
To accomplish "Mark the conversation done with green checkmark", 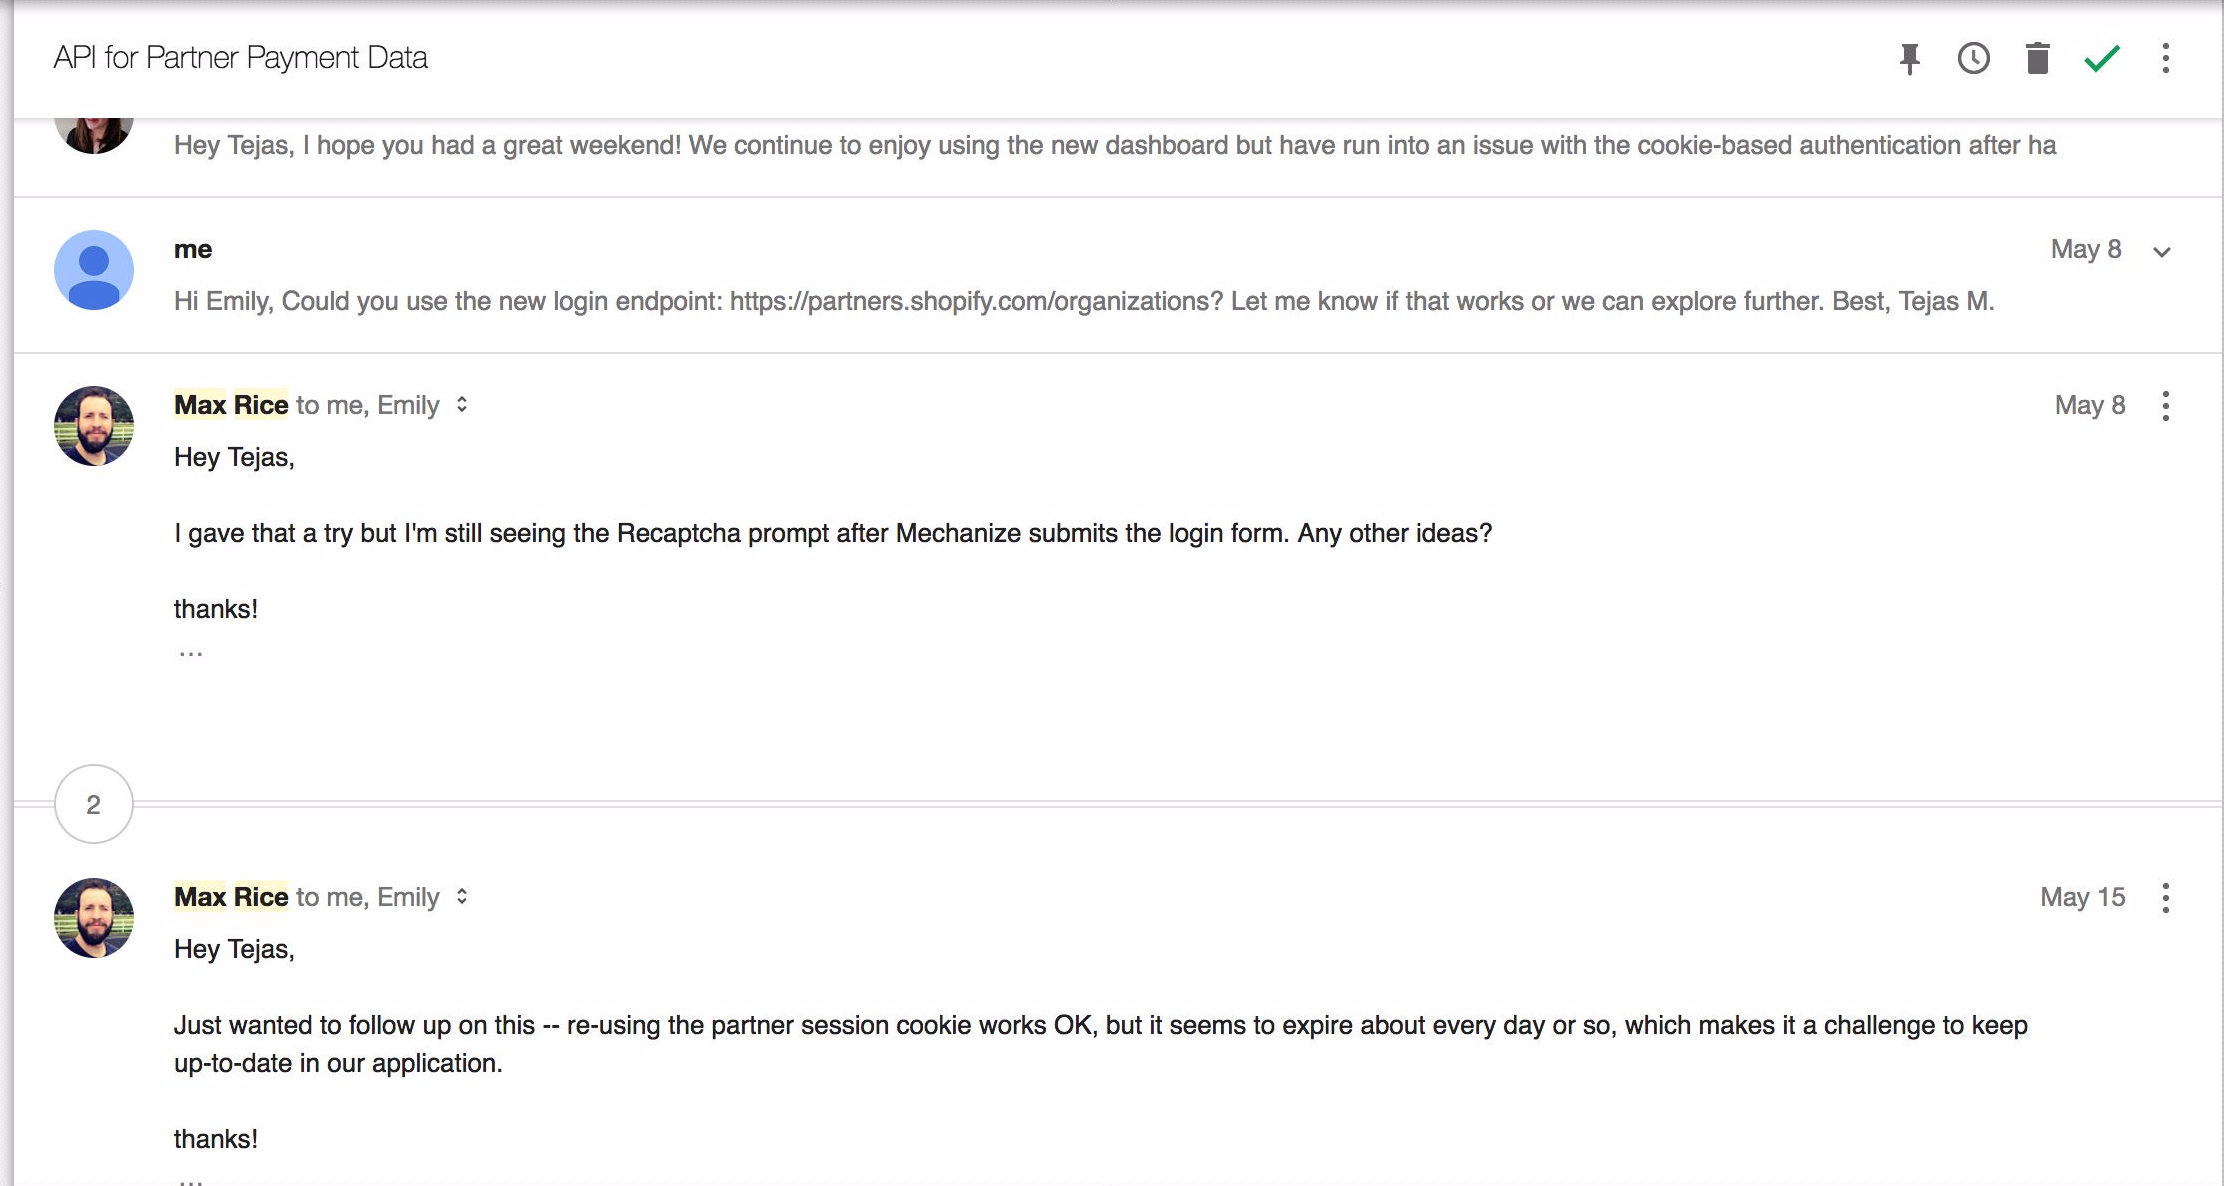I will coord(2102,59).
